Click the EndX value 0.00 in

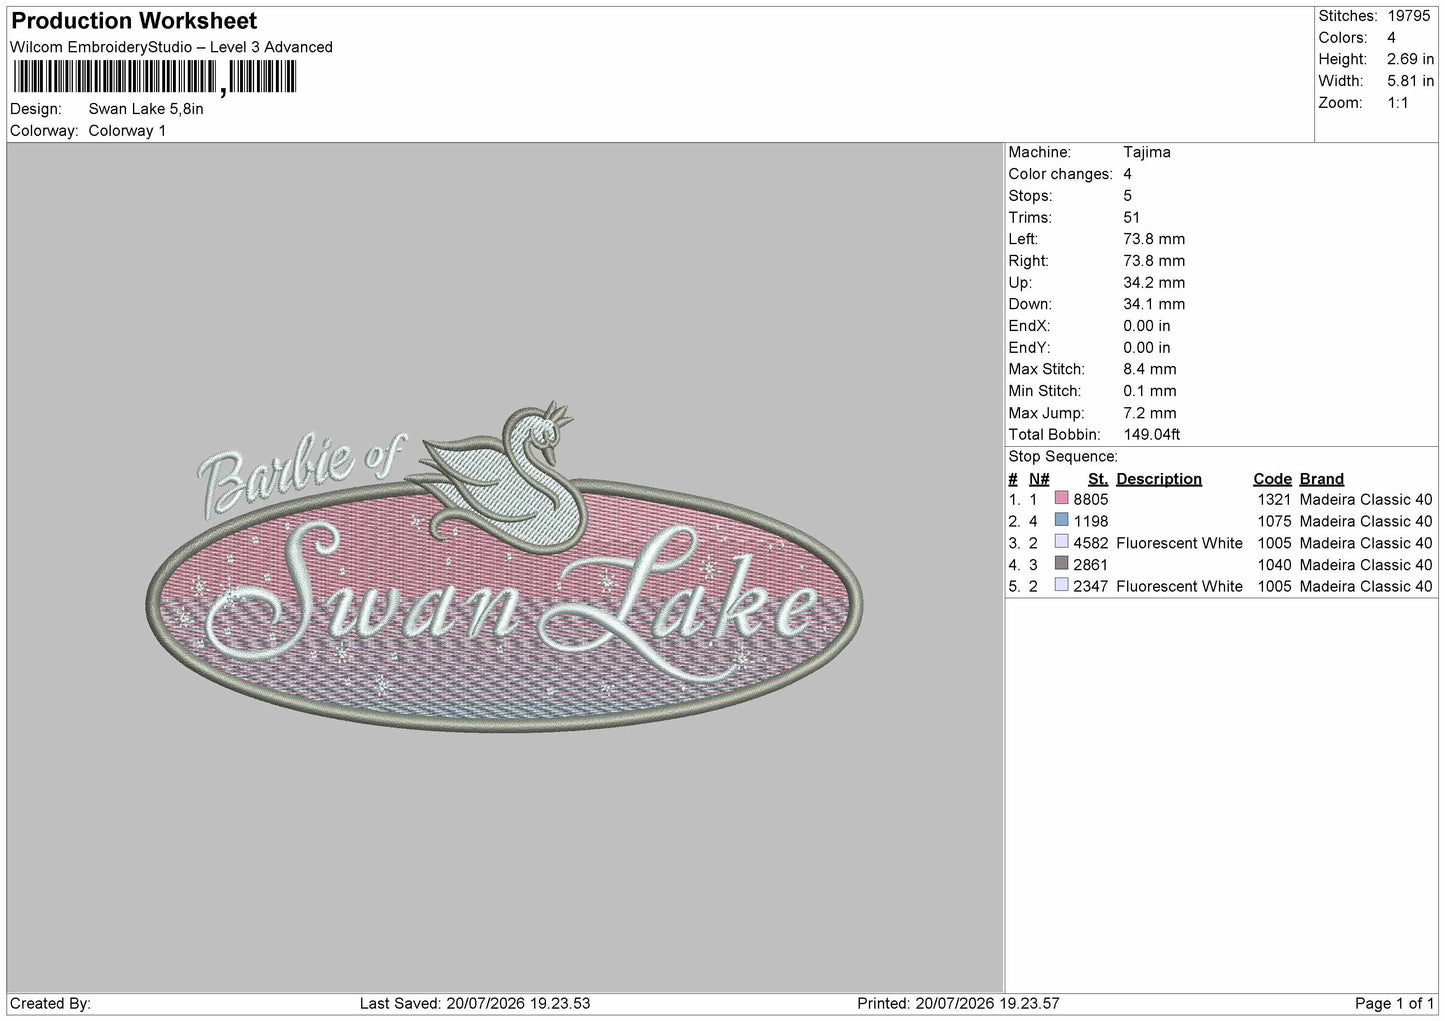[x=1146, y=326]
